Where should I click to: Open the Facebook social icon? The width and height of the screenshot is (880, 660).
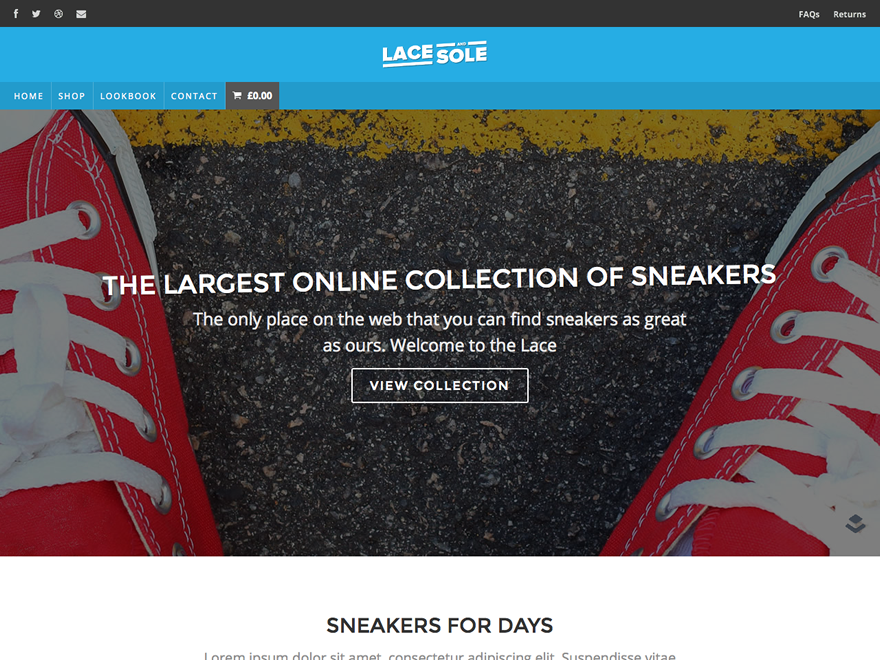16,13
